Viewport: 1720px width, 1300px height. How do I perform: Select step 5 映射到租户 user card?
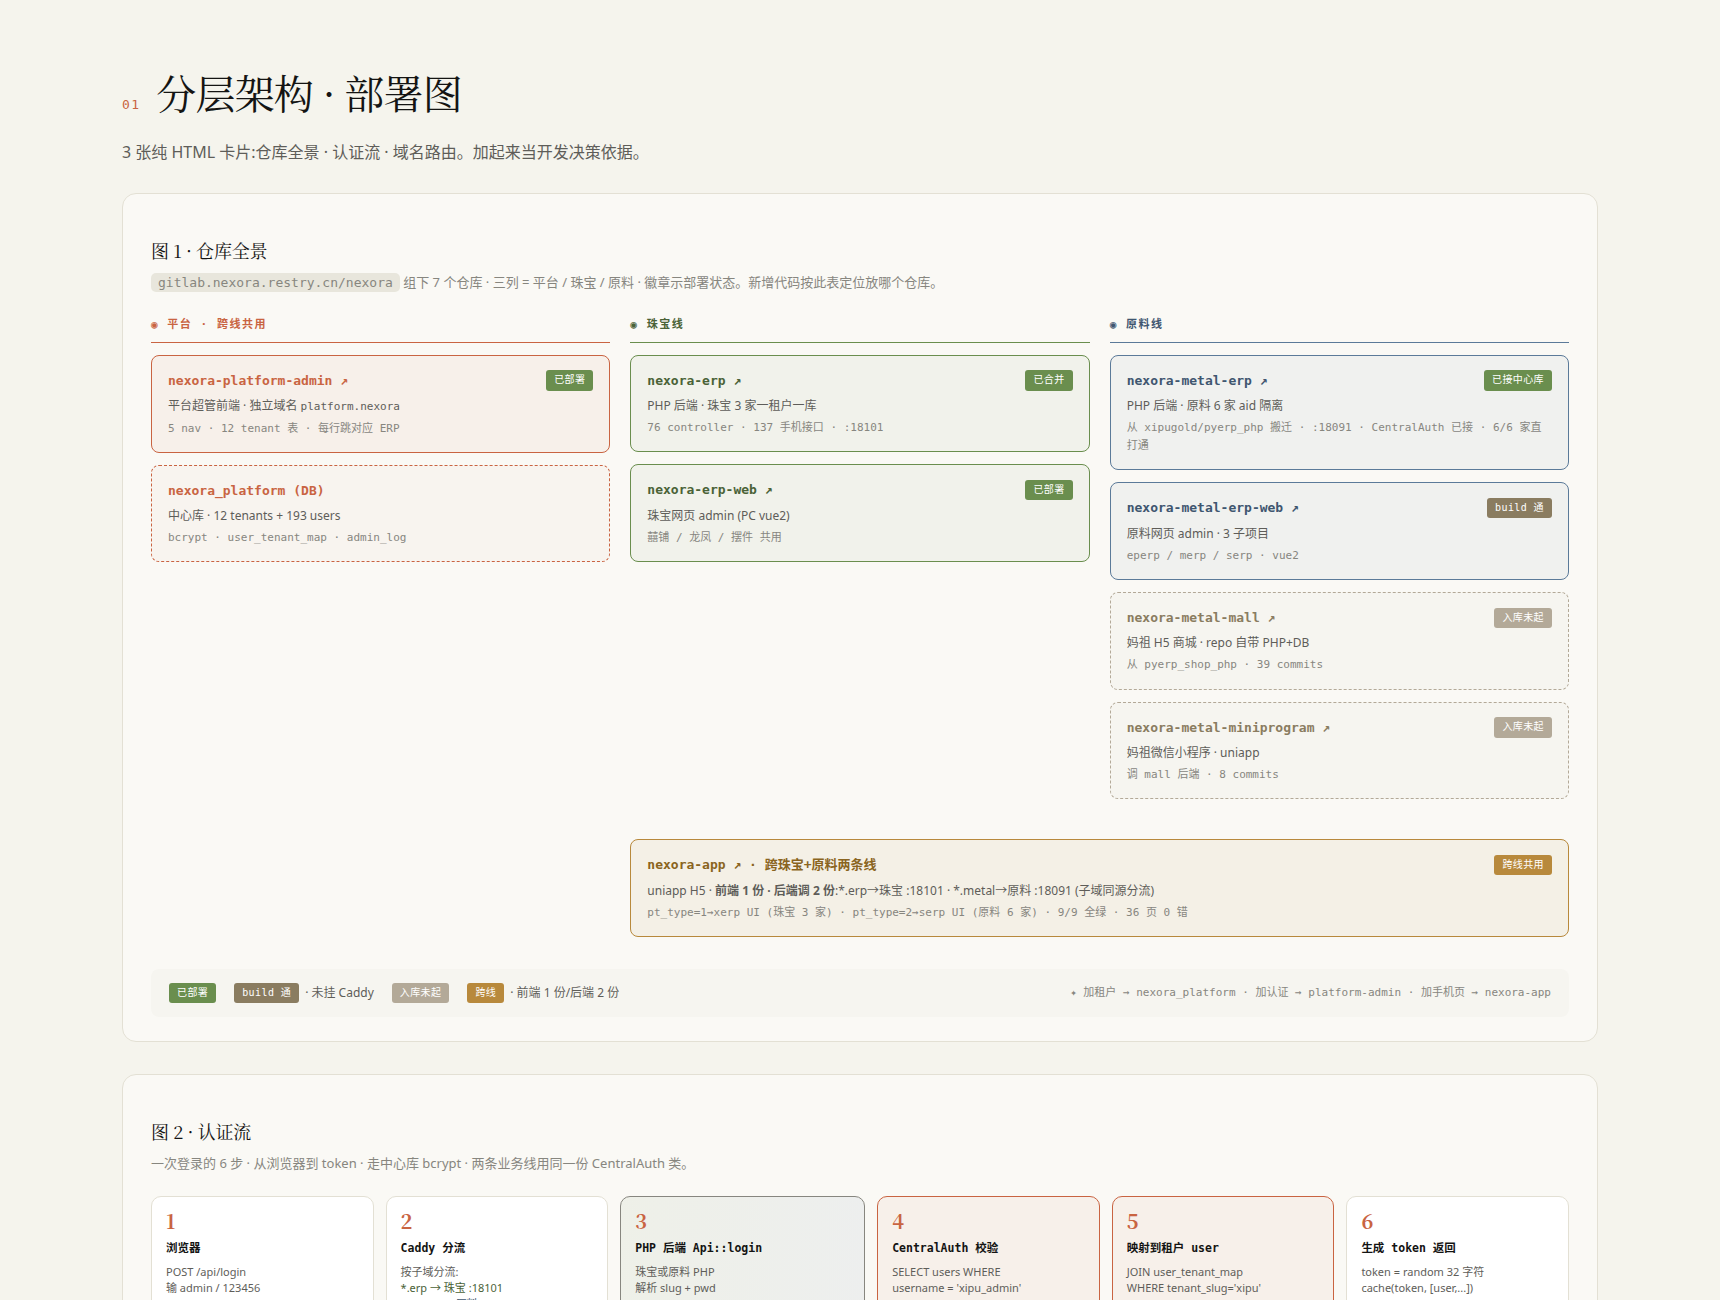[x=1222, y=1248]
